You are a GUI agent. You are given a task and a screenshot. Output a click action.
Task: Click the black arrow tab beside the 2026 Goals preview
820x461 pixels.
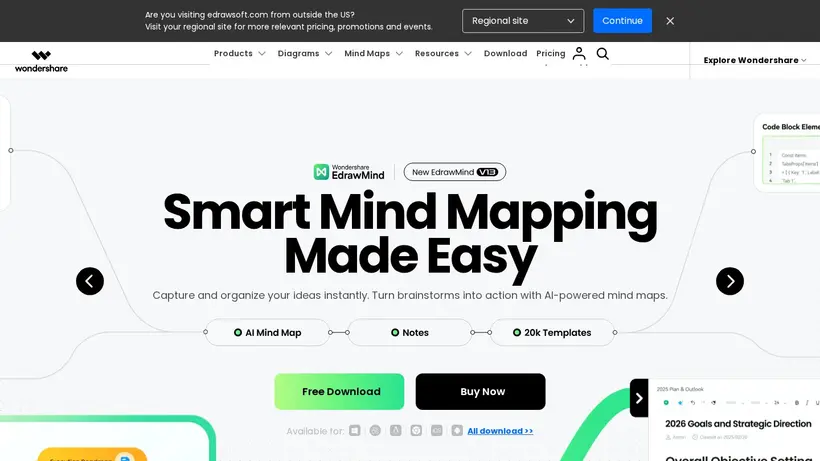[x=639, y=398]
